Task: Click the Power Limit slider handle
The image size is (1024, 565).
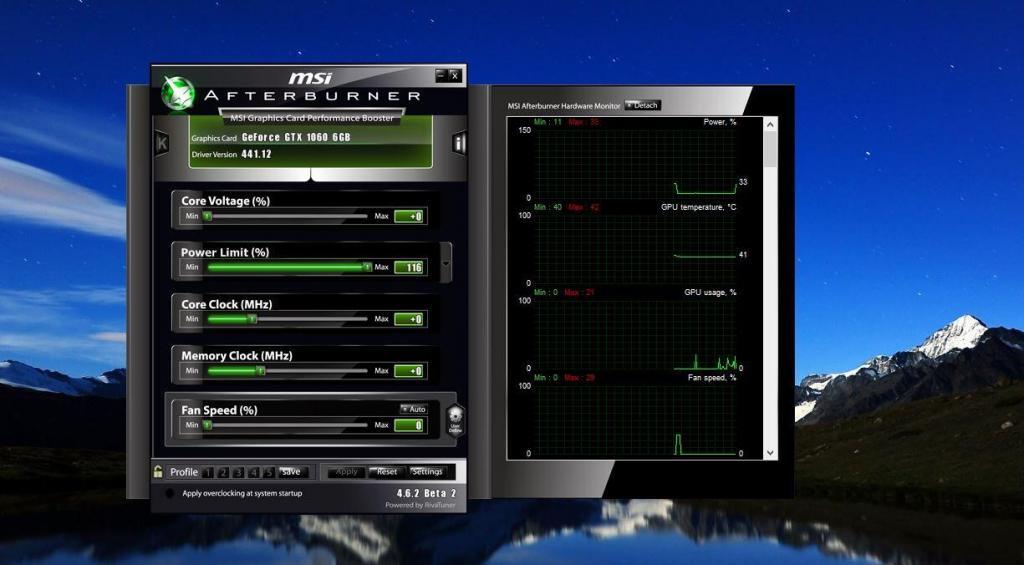Action: [367, 267]
